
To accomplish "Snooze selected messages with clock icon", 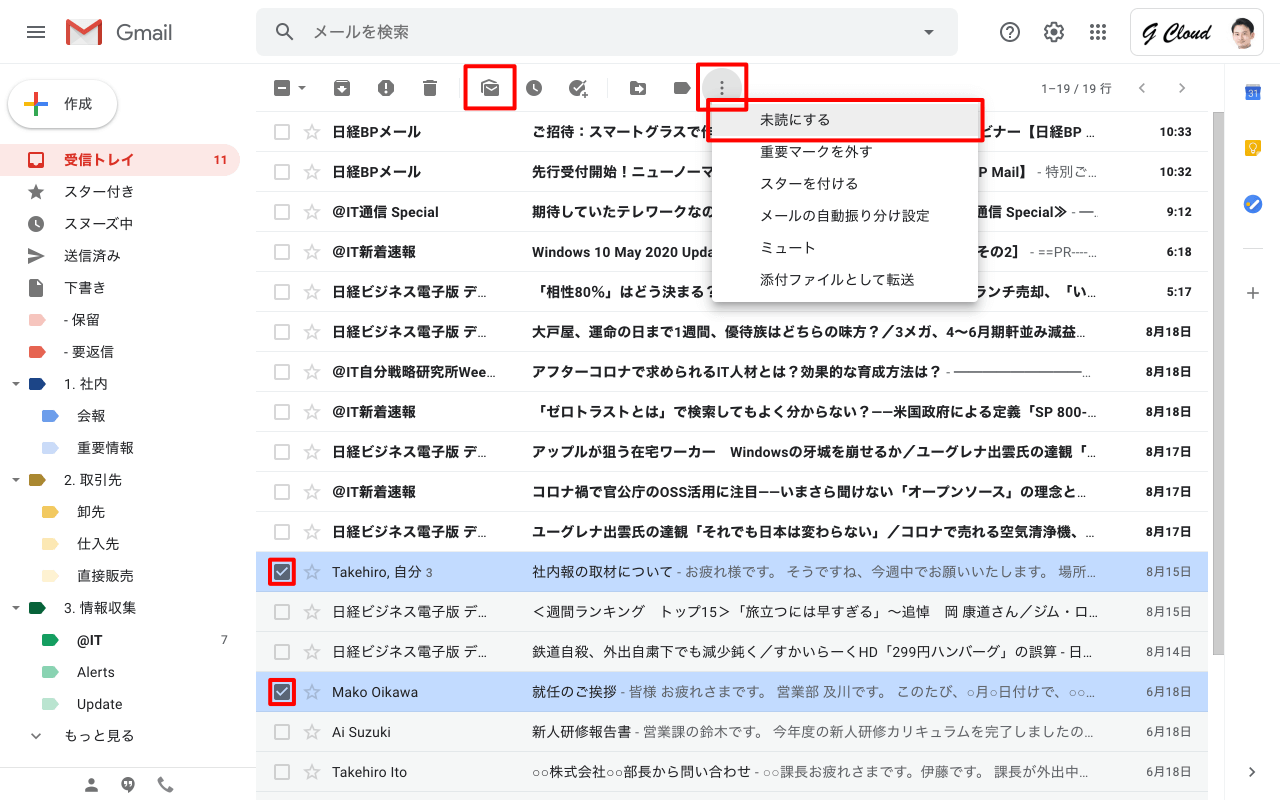I will point(534,88).
